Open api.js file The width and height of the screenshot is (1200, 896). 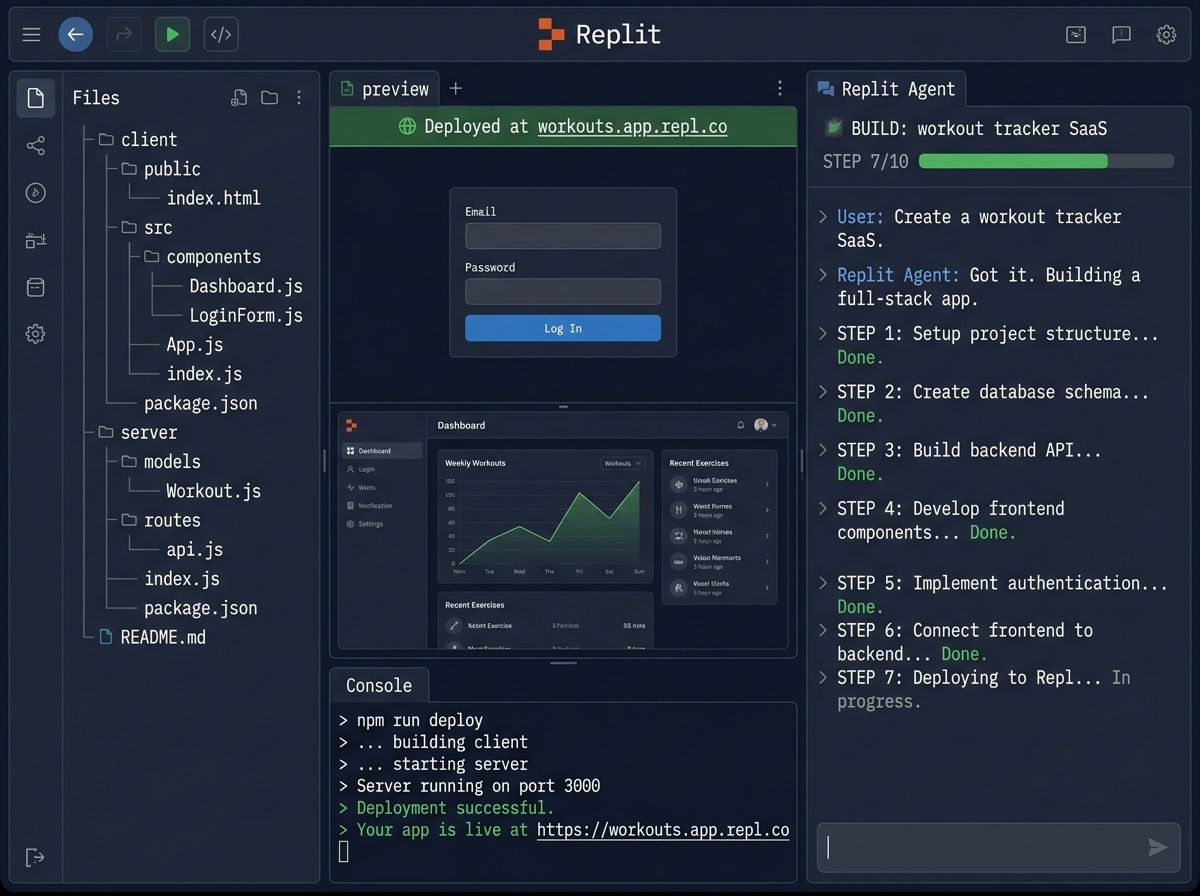coord(195,549)
